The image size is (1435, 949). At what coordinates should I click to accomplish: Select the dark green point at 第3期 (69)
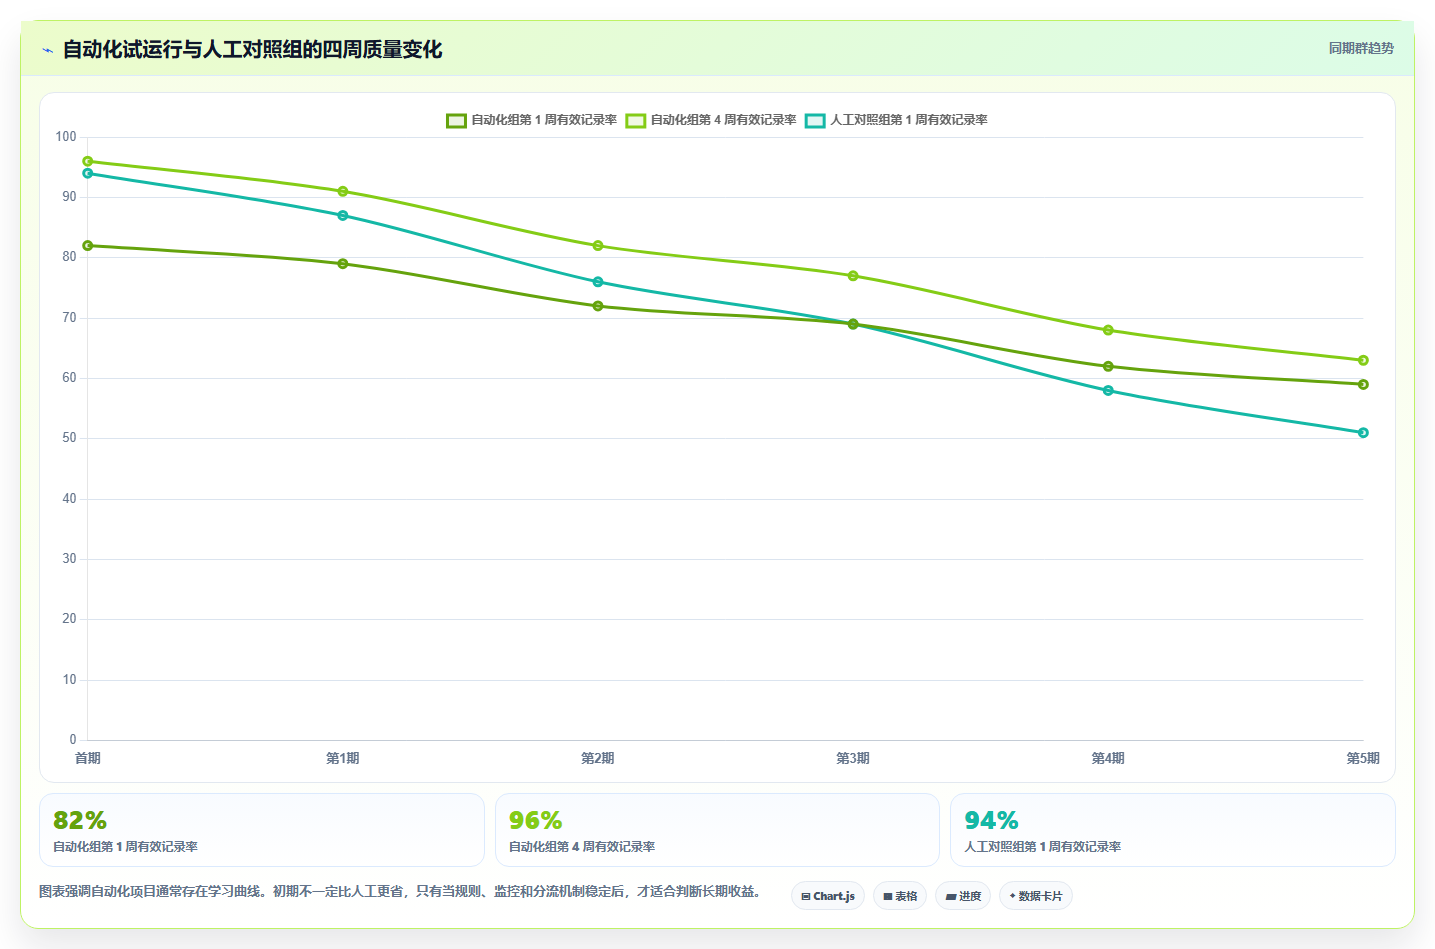click(853, 324)
